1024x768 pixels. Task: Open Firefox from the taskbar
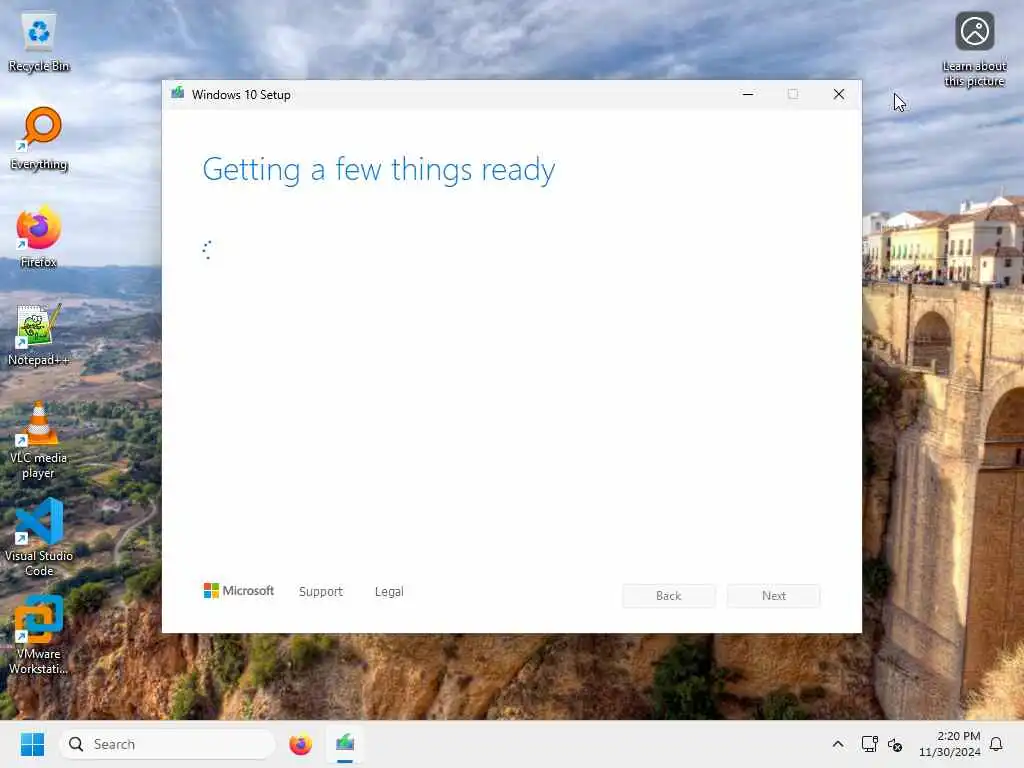point(300,744)
